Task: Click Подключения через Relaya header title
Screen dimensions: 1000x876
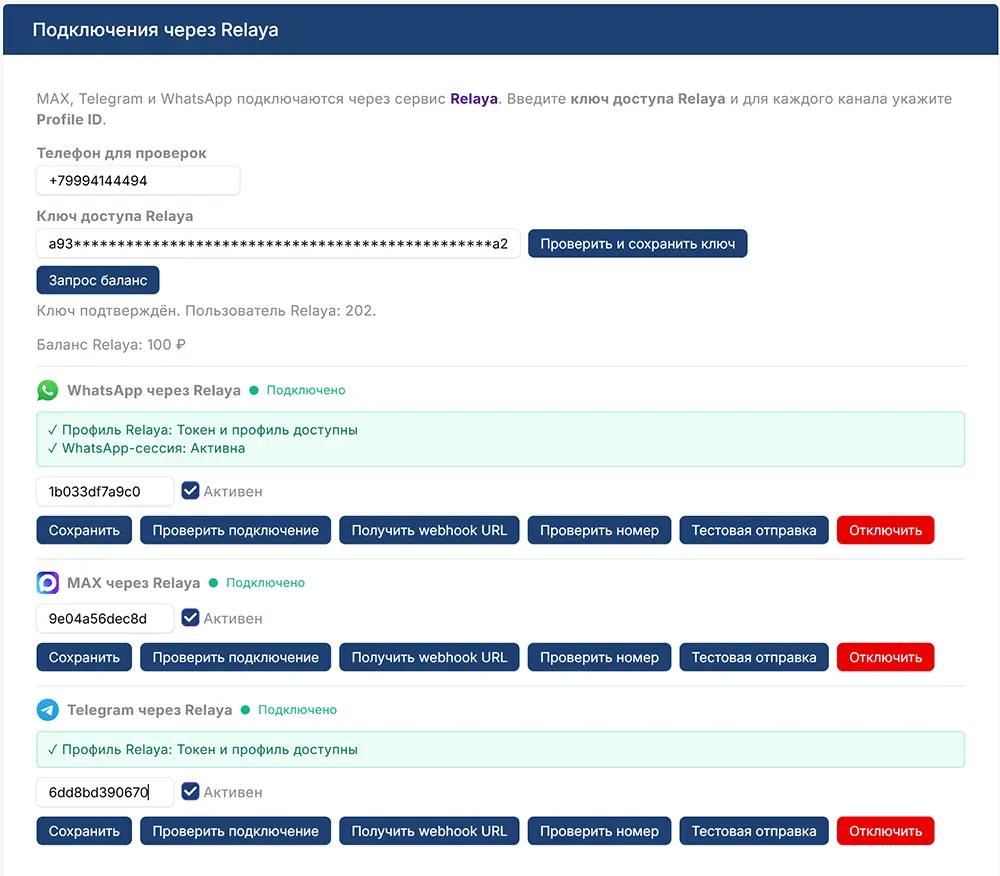Action: click(156, 30)
